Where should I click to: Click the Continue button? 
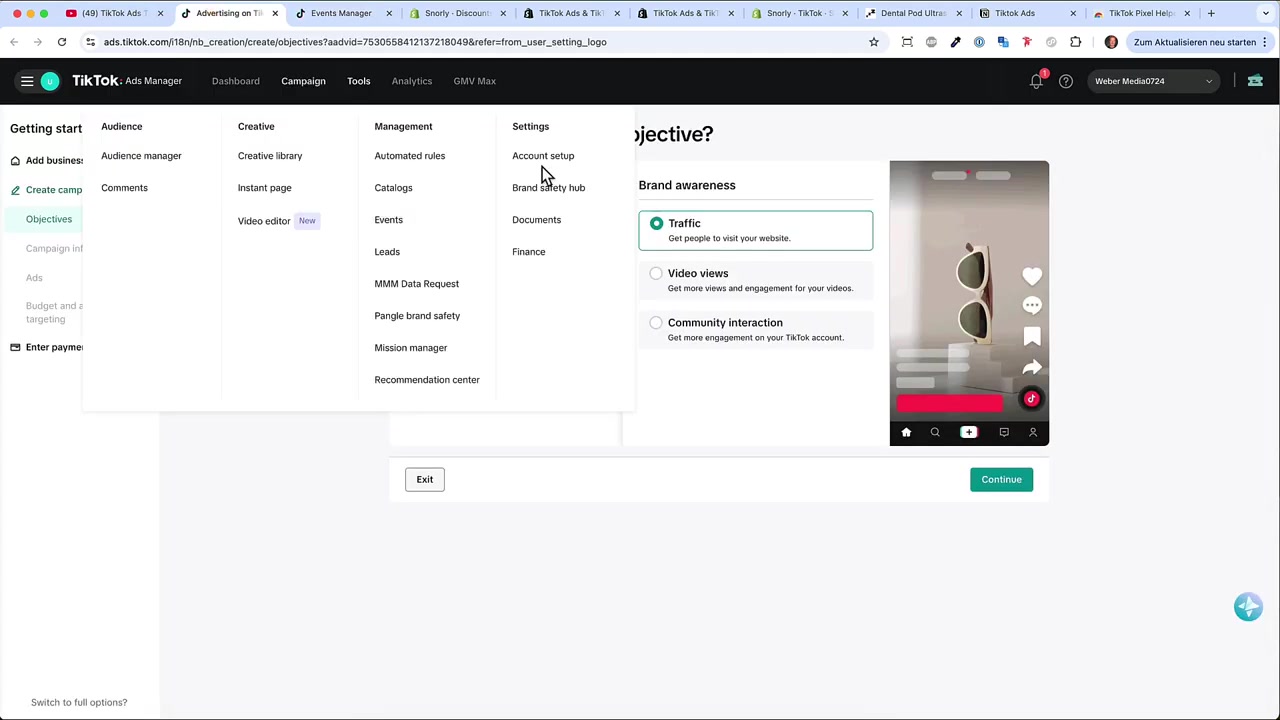click(1001, 479)
